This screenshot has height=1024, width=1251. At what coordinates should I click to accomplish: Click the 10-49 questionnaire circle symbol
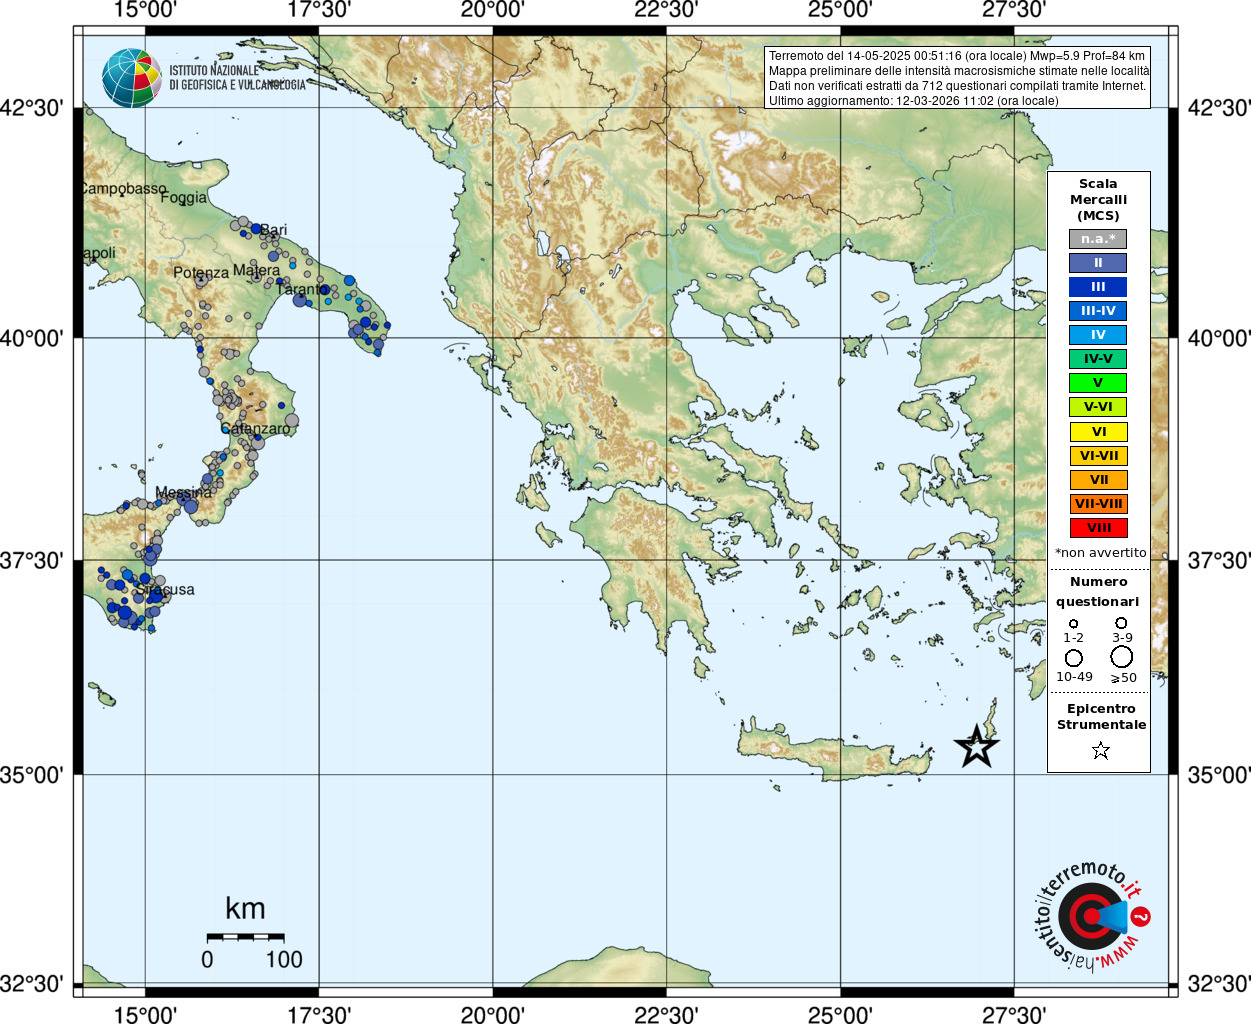[1074, 658]
